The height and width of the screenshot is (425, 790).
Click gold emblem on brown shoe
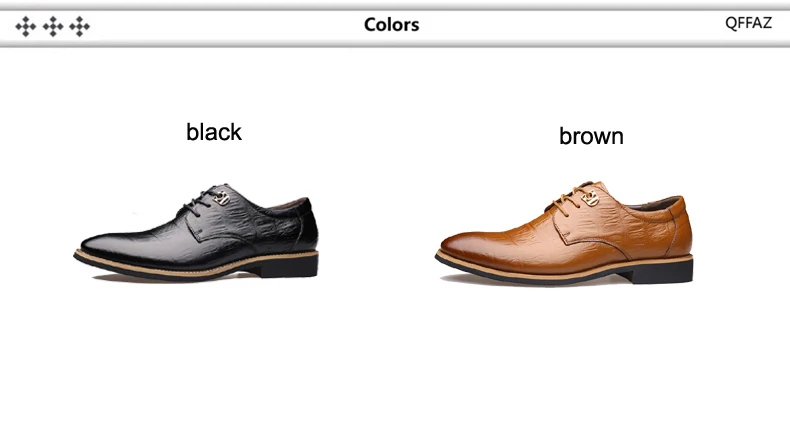tap(590, 197)
